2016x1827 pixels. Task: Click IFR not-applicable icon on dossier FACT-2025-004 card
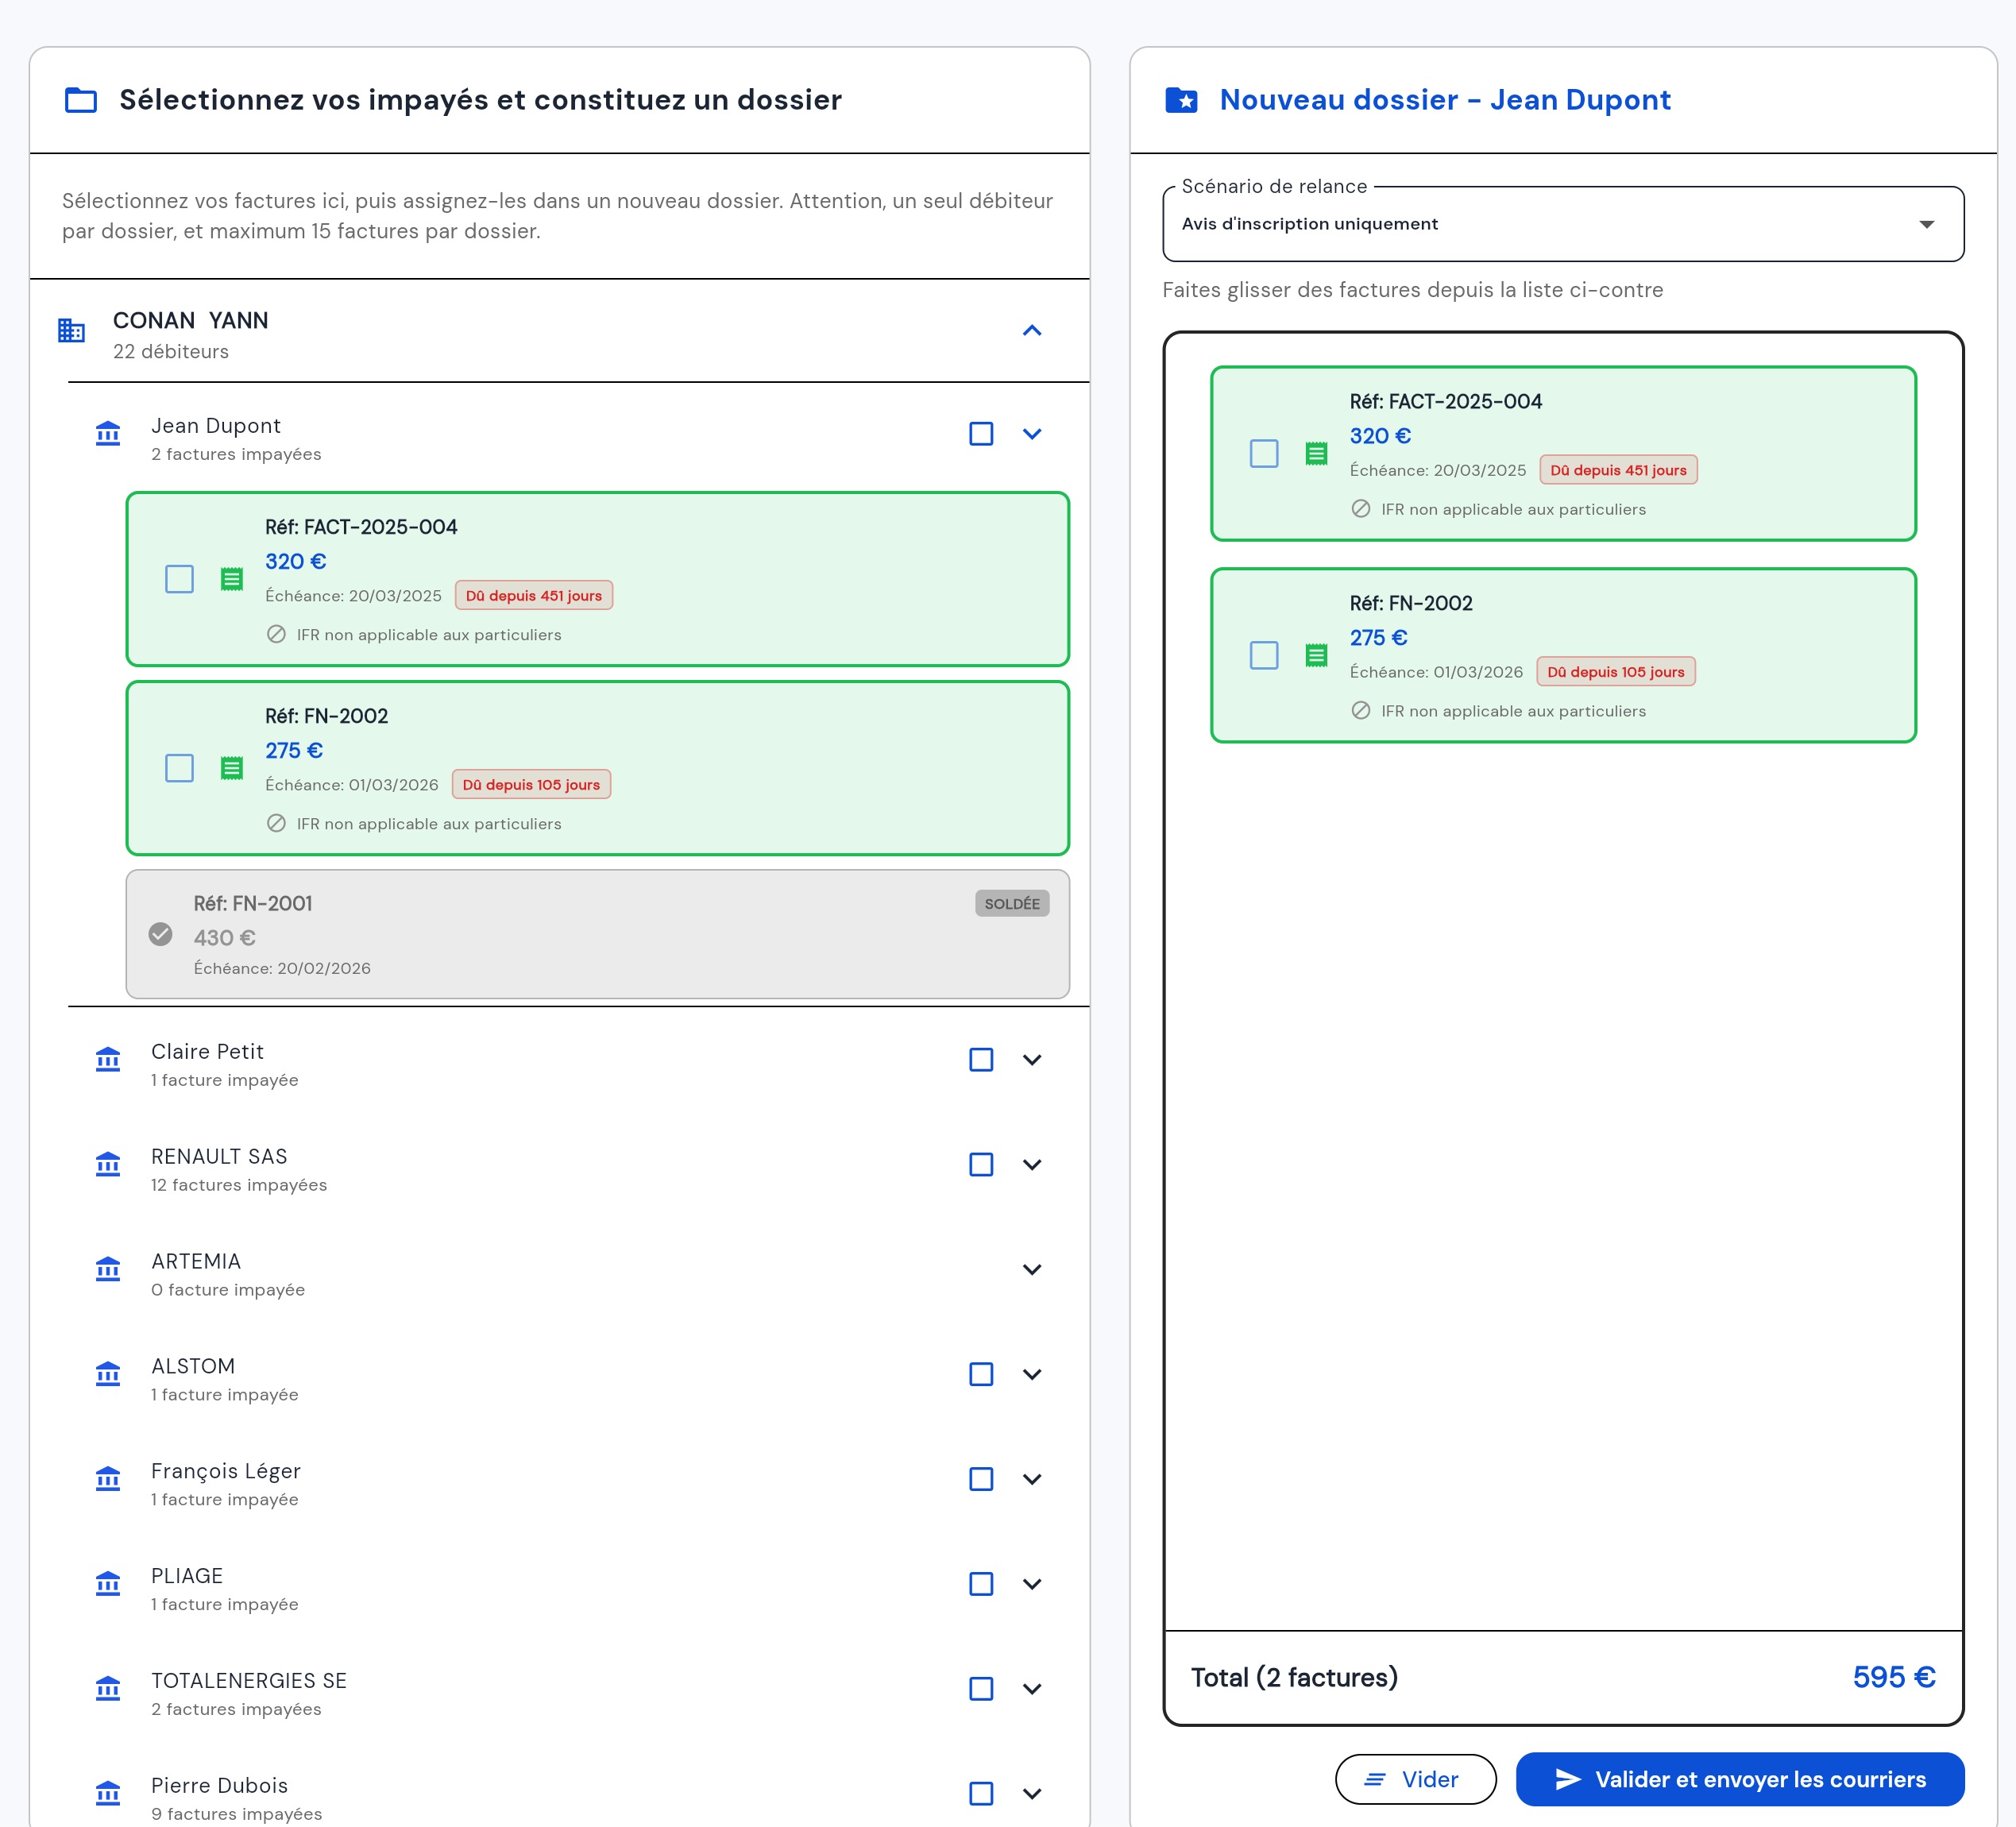[x=1361, y=509]
